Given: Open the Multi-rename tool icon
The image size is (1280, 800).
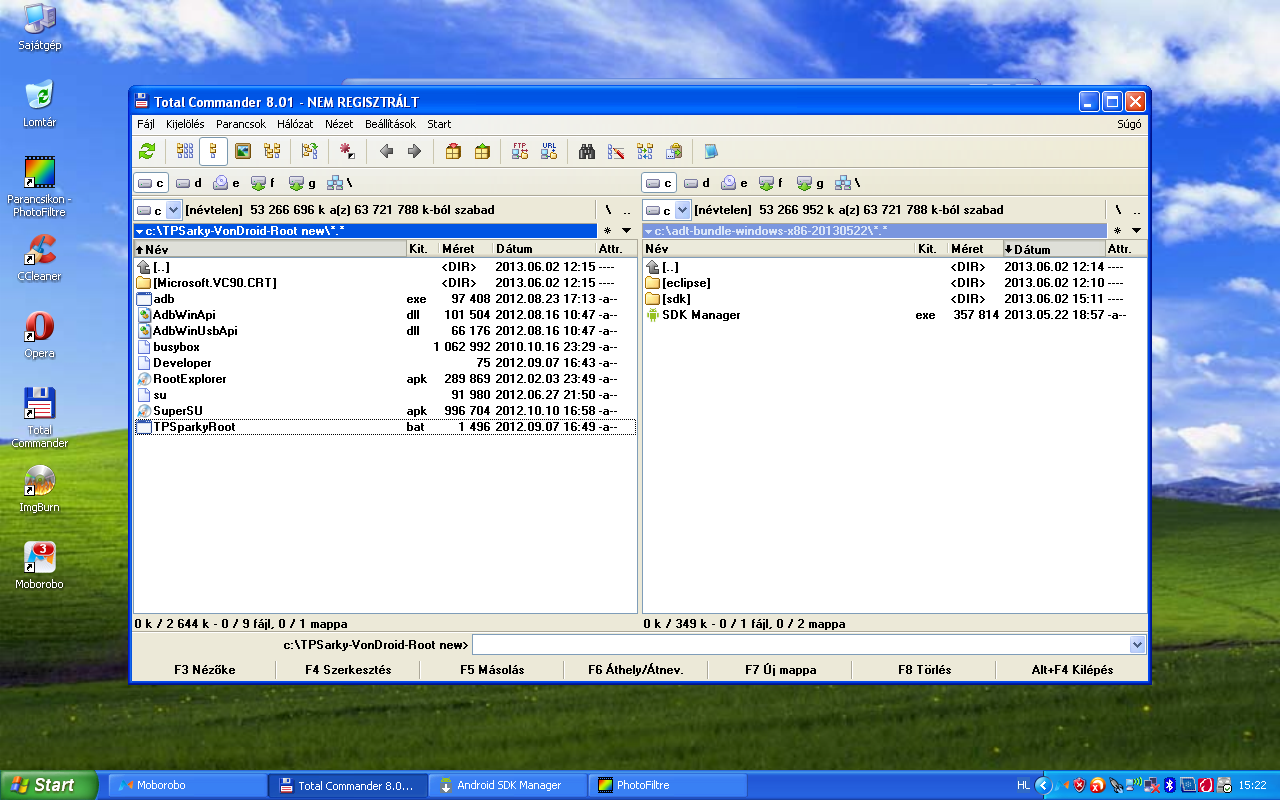Looking at the screenshot, I should click(x=616, y=151).
